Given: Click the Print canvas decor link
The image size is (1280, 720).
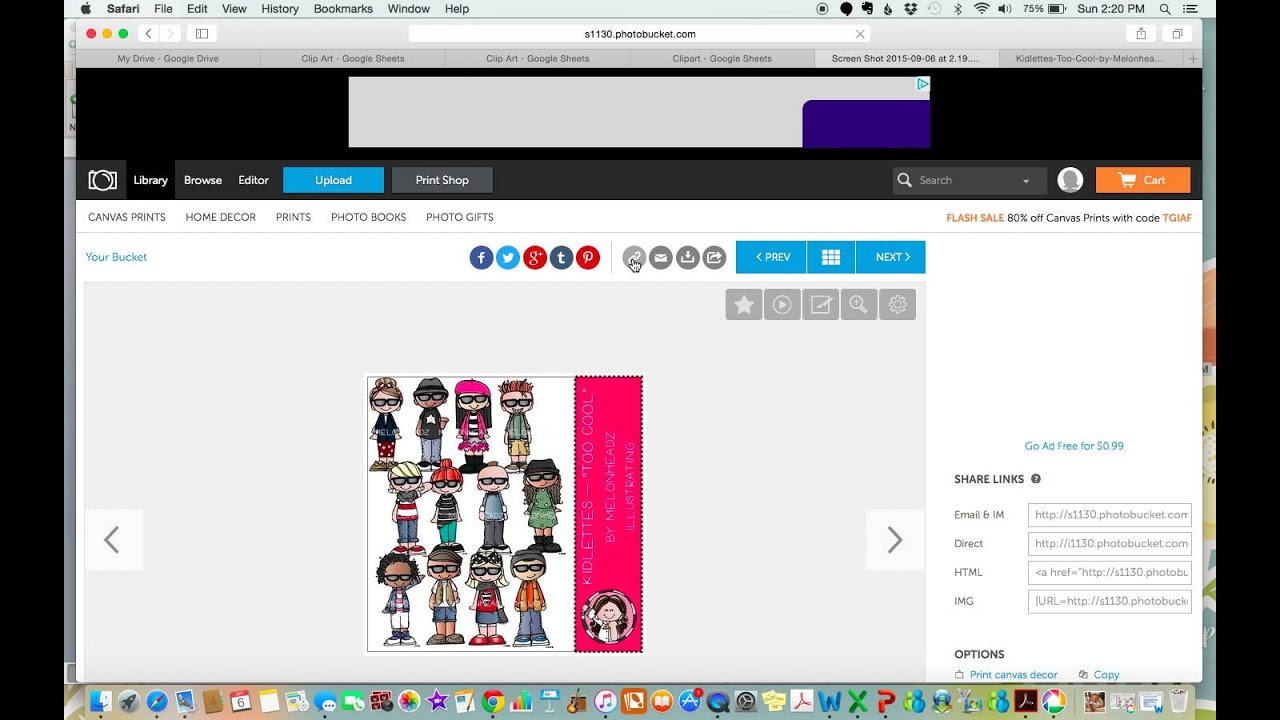Looking at the screenshot, I should click(x=1013, y=675).
